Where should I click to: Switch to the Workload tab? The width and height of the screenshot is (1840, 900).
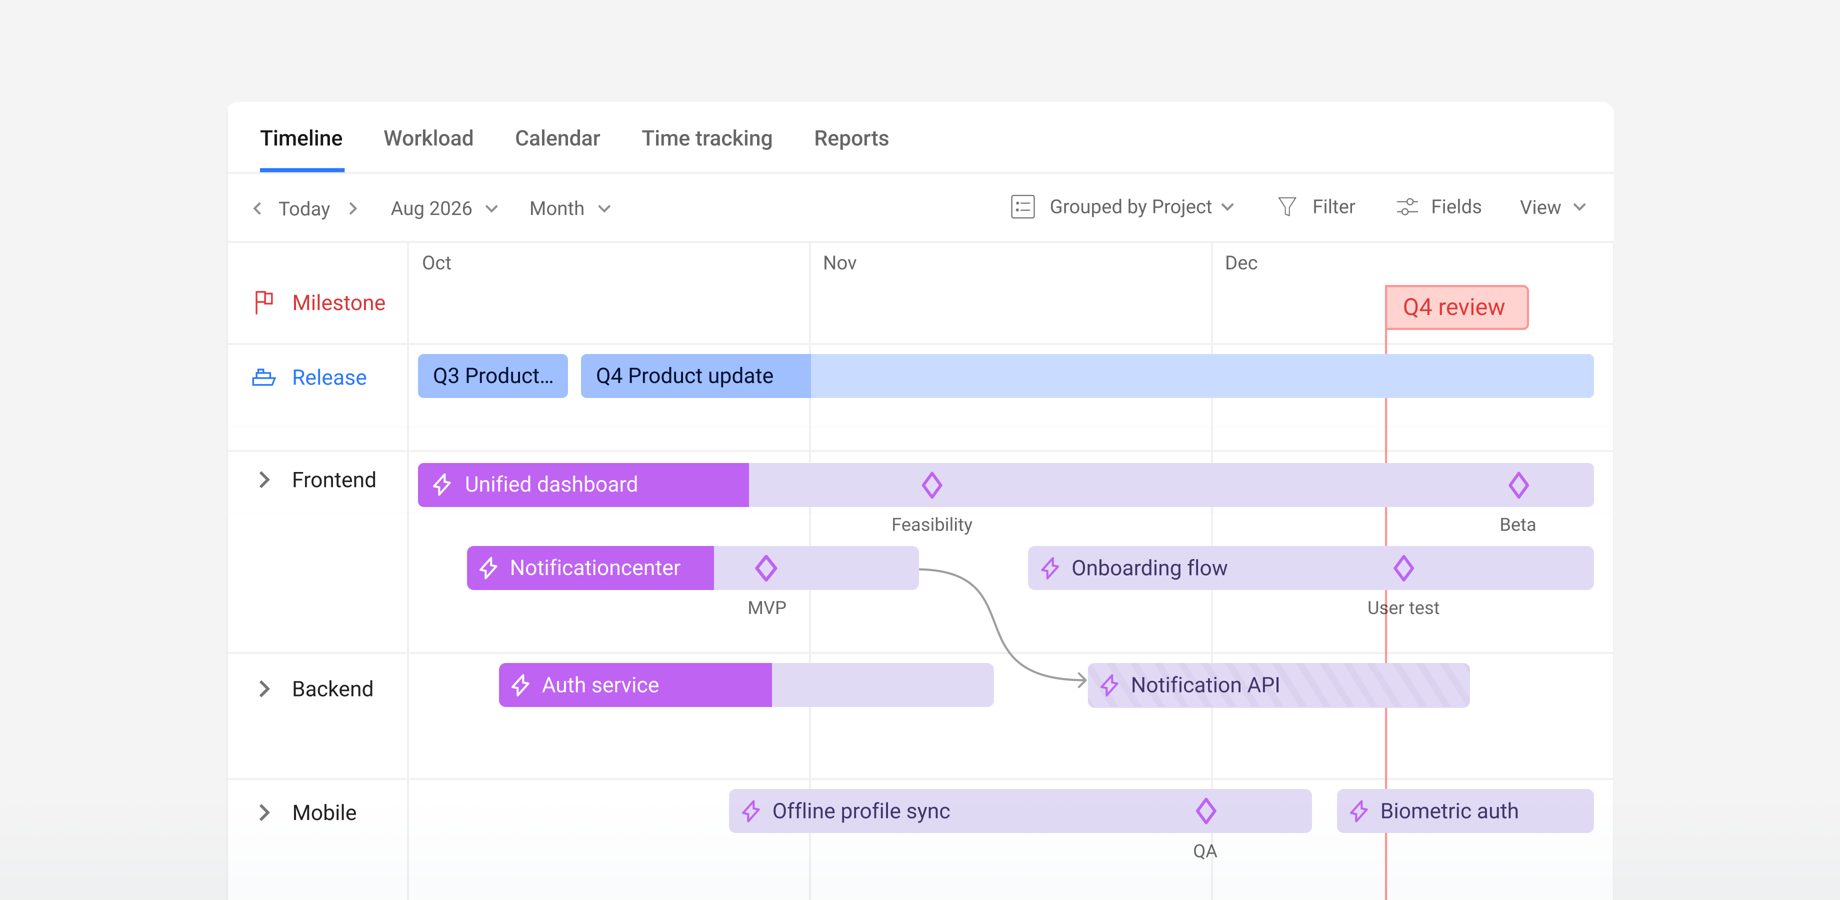tap(428, 138)
